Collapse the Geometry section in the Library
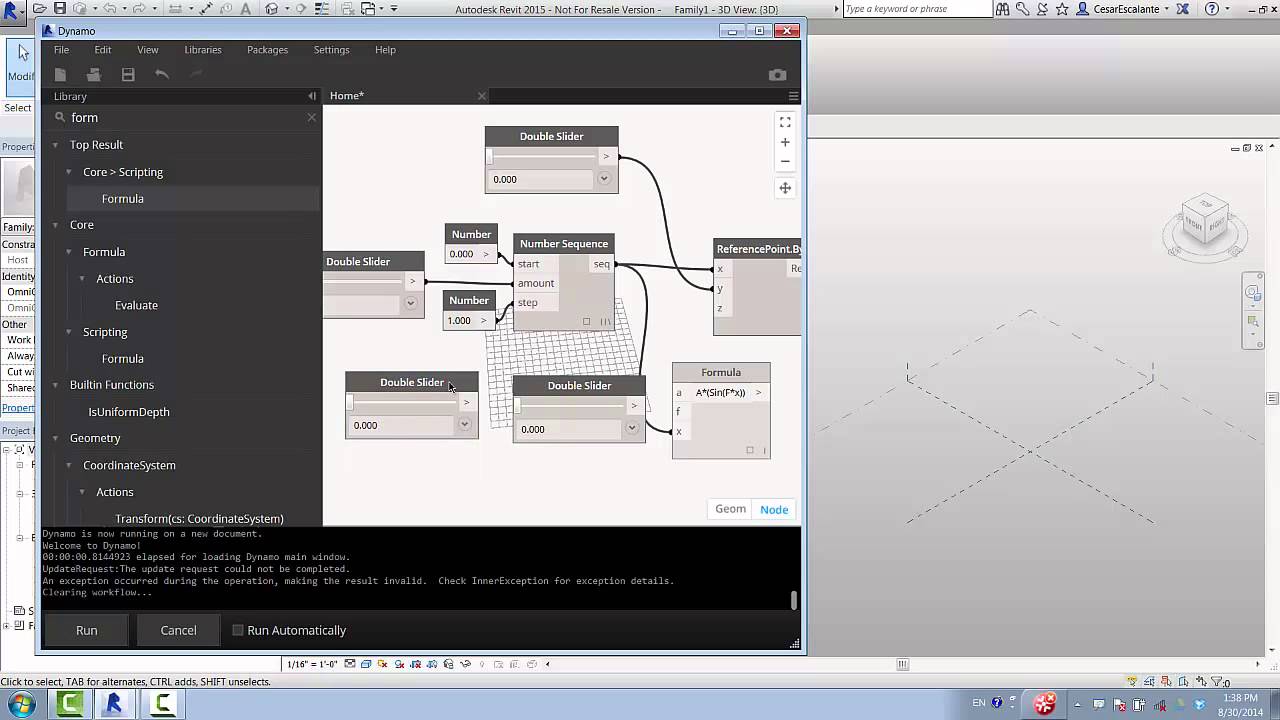The image size is (1280, 720). pos(55,438)
